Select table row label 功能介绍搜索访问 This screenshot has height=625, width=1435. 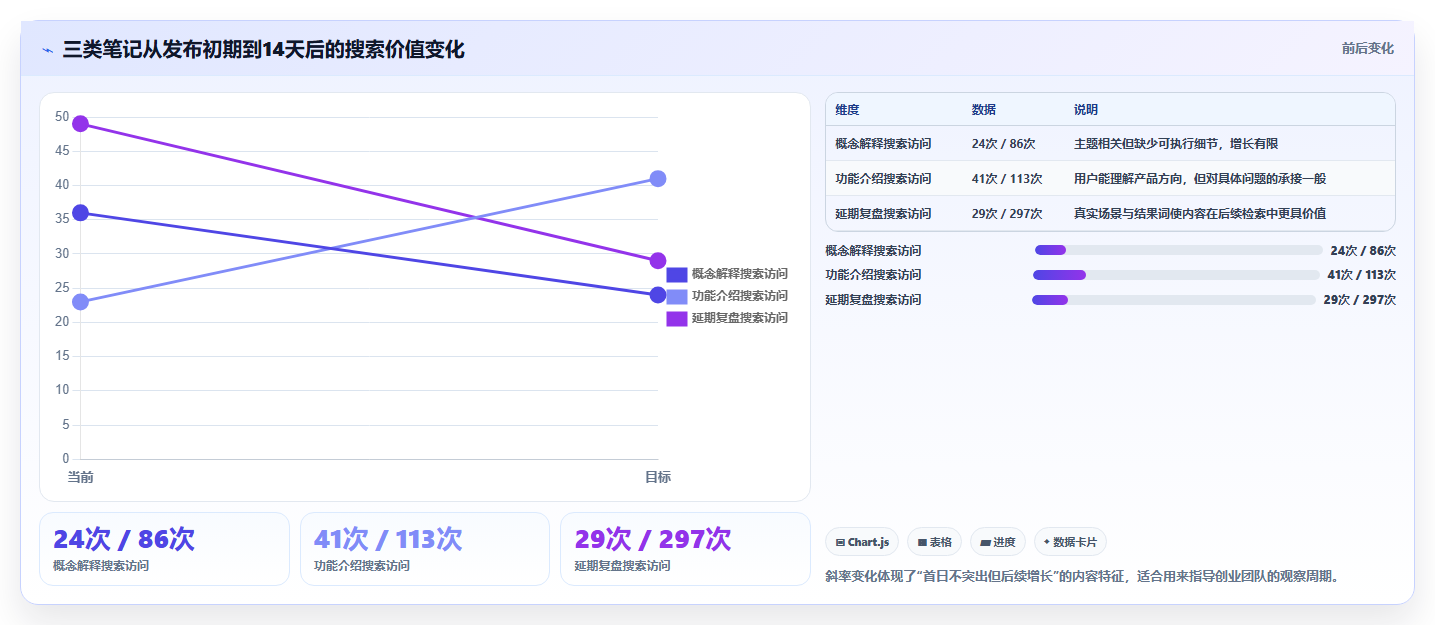click(883, 179)
